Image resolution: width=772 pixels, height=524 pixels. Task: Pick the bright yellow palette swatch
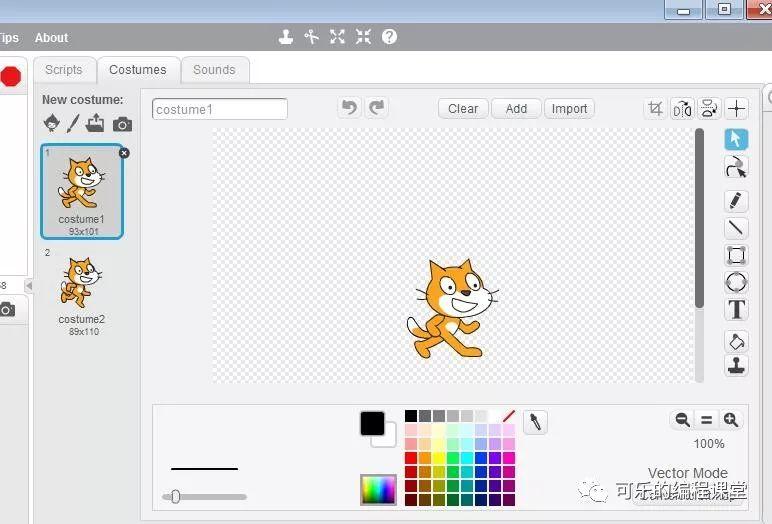click(x=439, y=458)
